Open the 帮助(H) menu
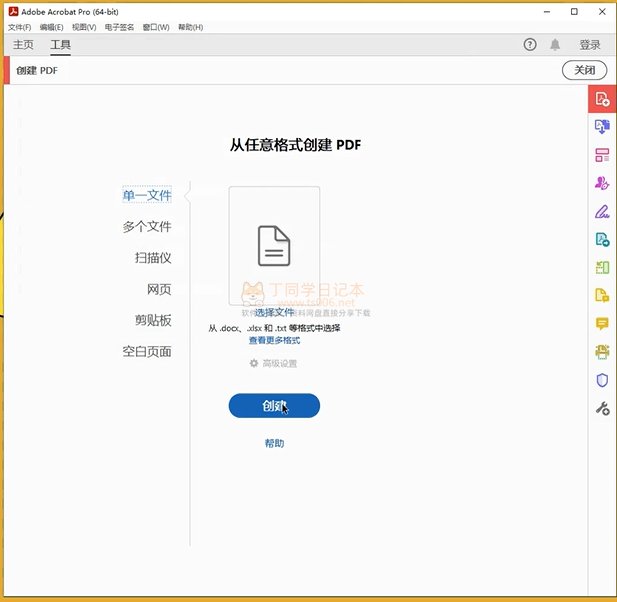This screenshot has width=617, height=602. click(x=190, y=27)
